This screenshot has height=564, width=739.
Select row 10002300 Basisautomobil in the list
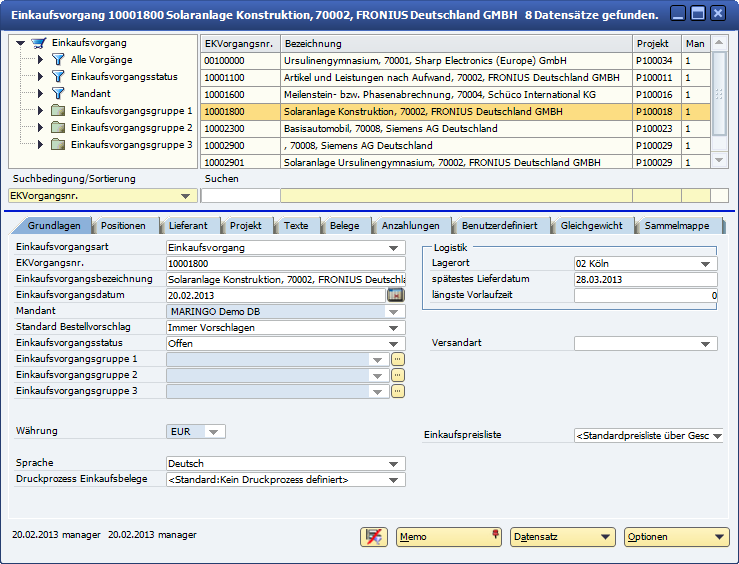(400, 129)
